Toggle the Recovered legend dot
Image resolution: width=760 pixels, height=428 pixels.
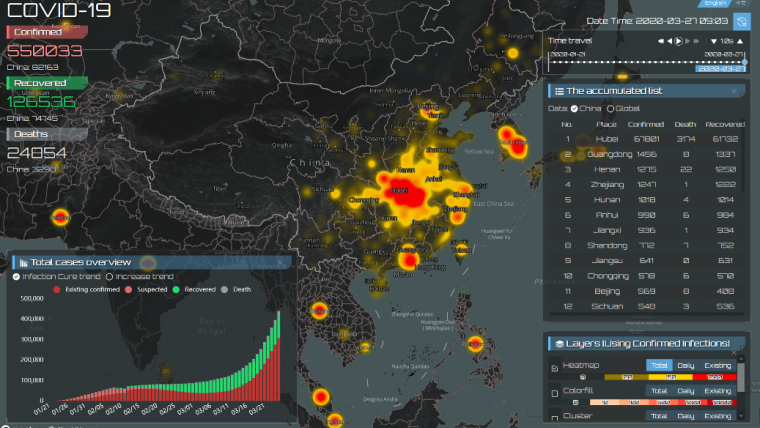[x=176, y=289]
